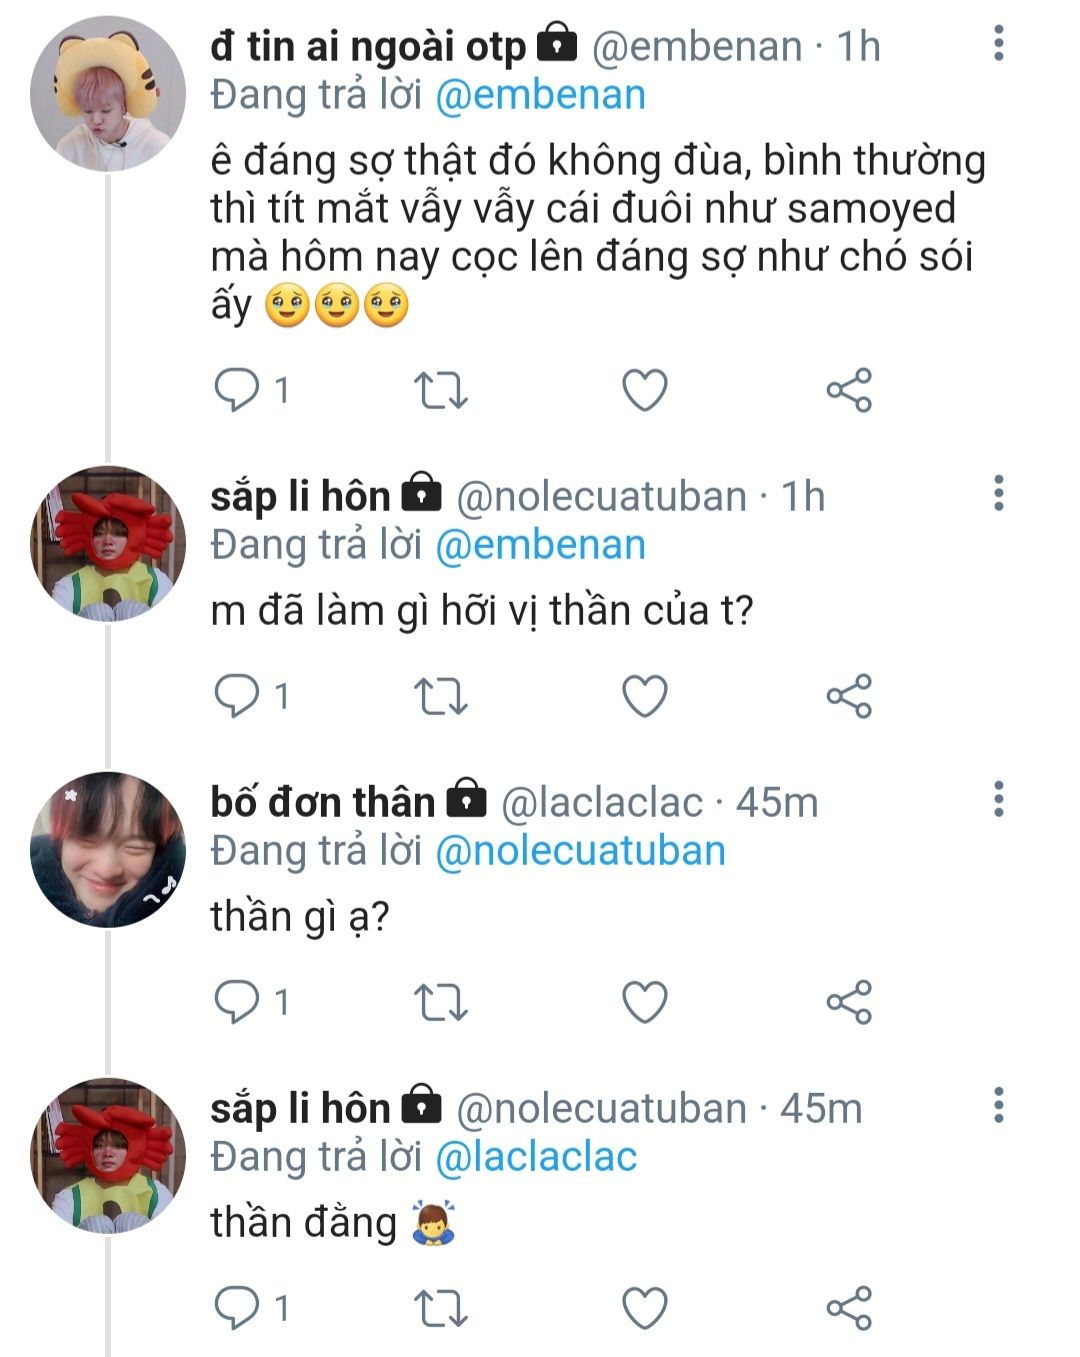This screenshot has width=1080, height=1357.
Task: Share the "thần đằng" tweet
Action: pyautogui.click(x=849, y=1308)
